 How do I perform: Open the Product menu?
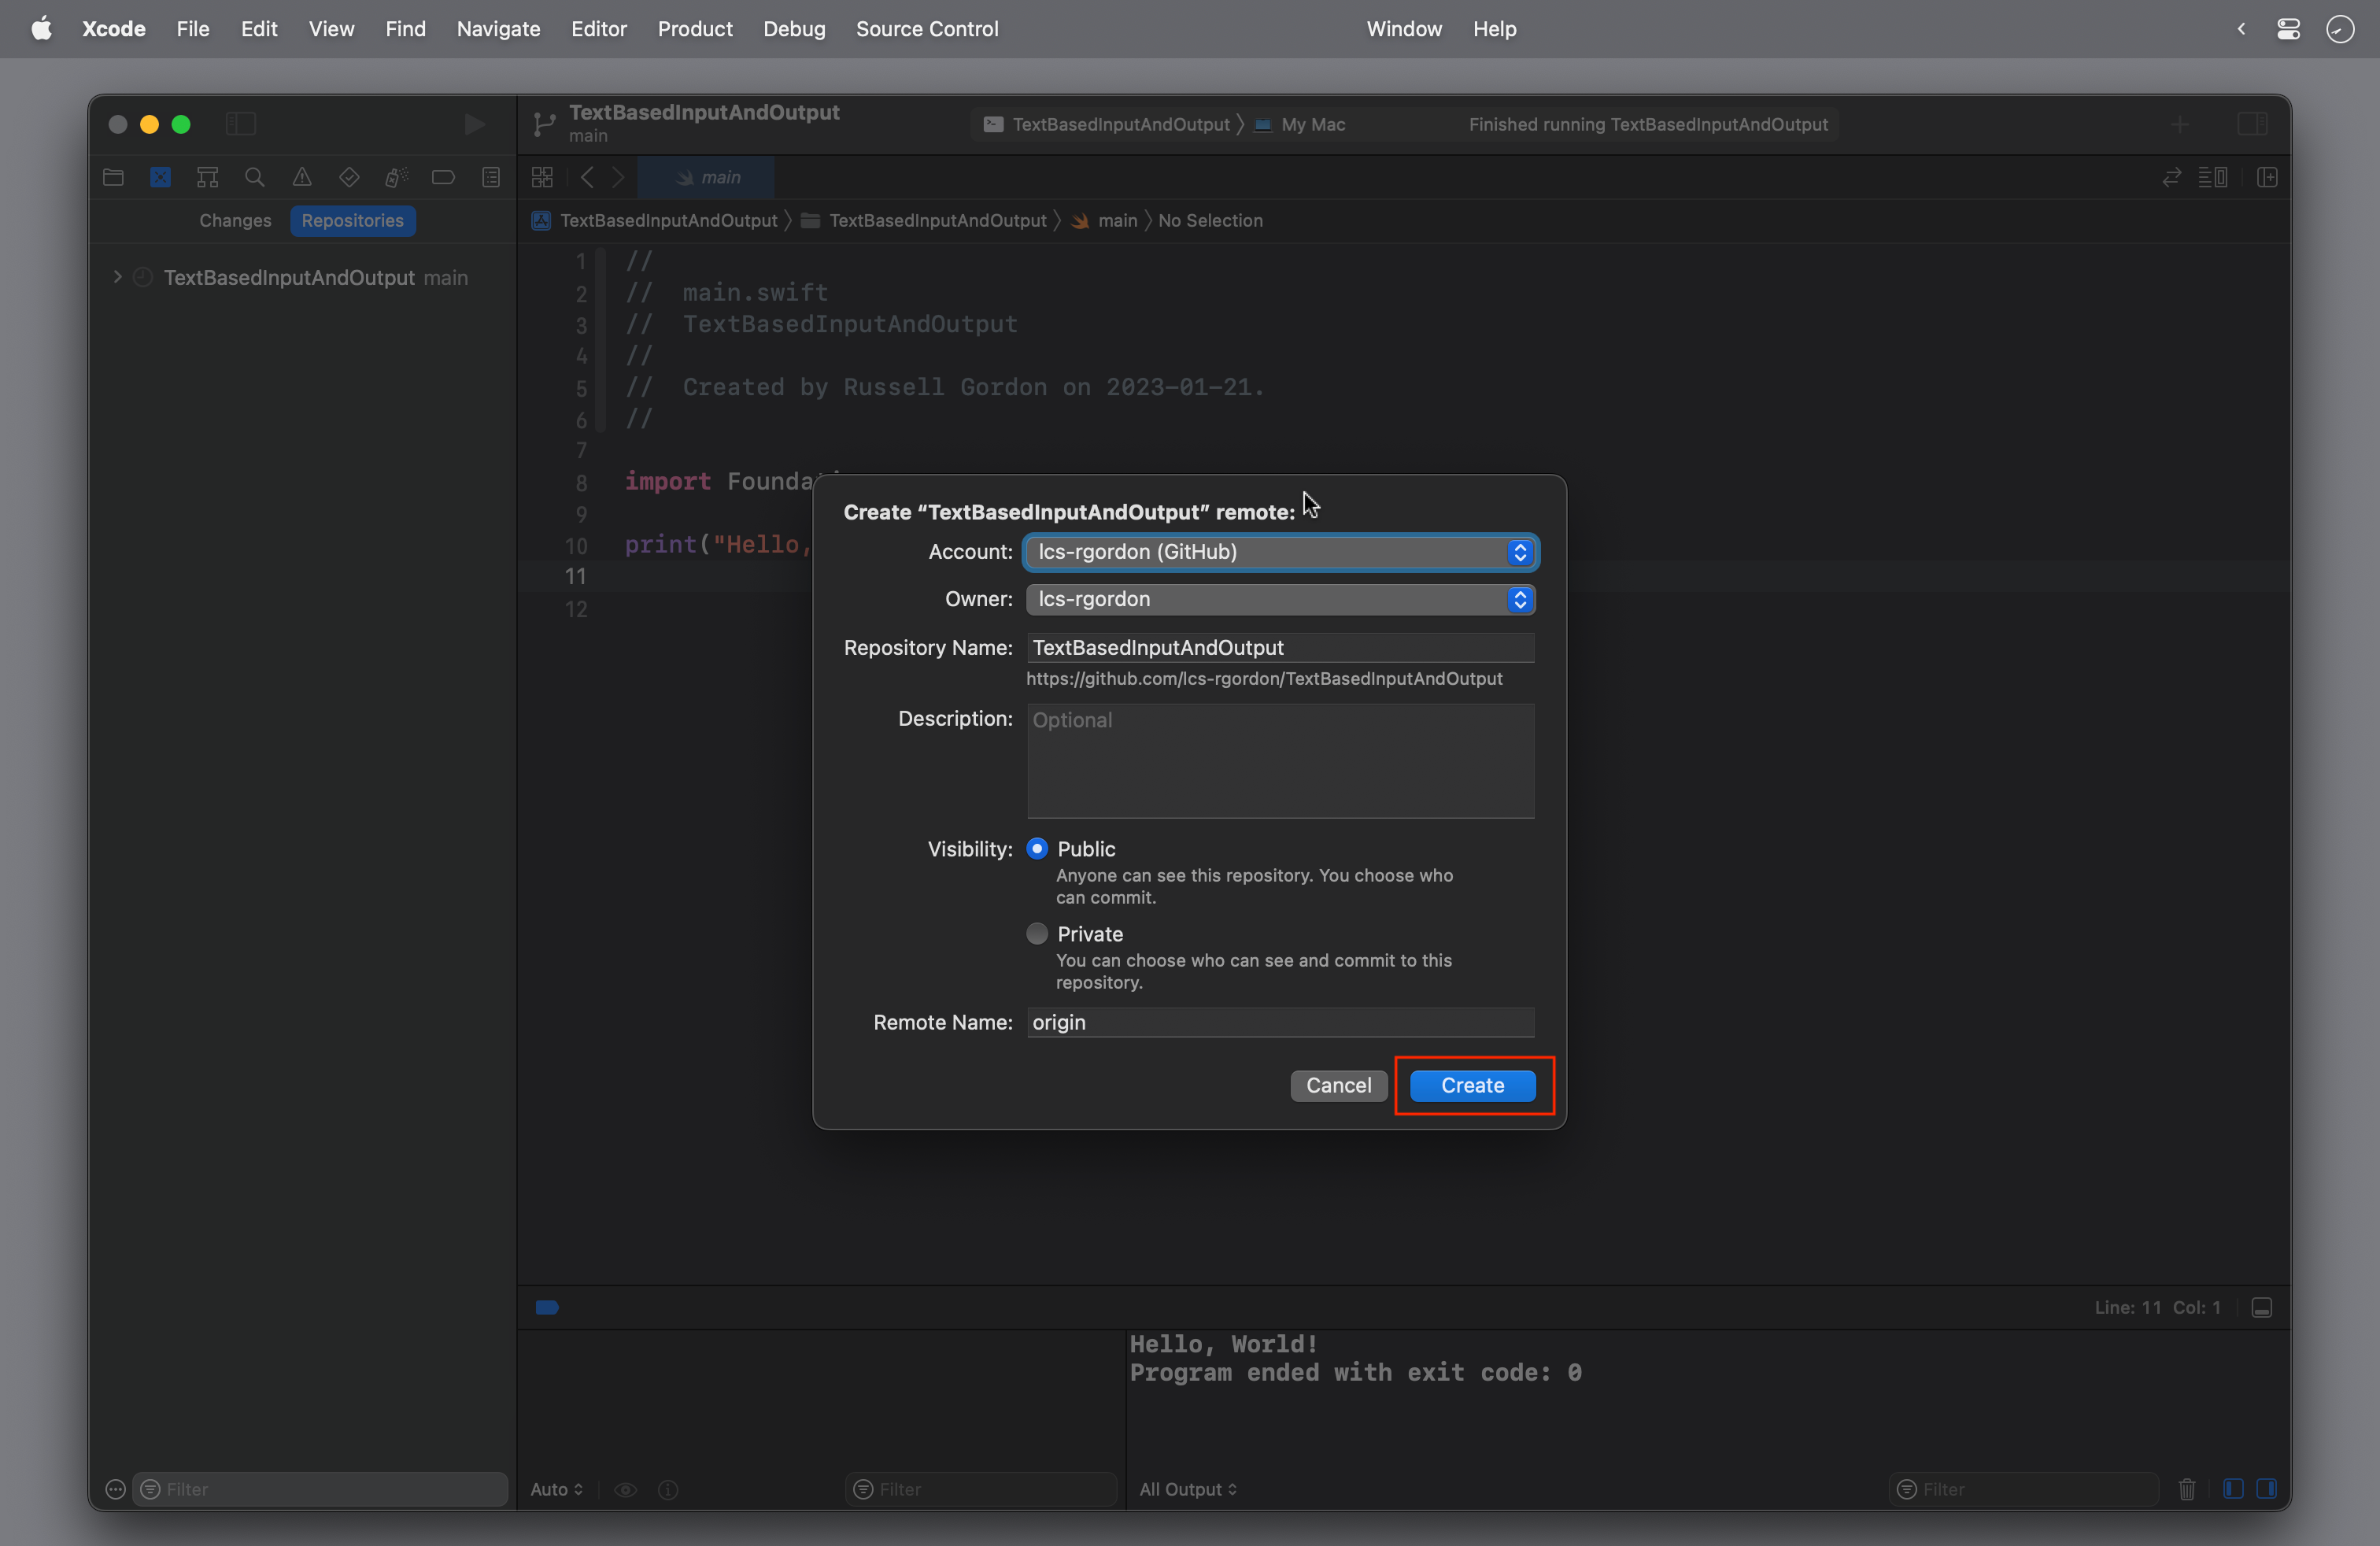[695, 29]
